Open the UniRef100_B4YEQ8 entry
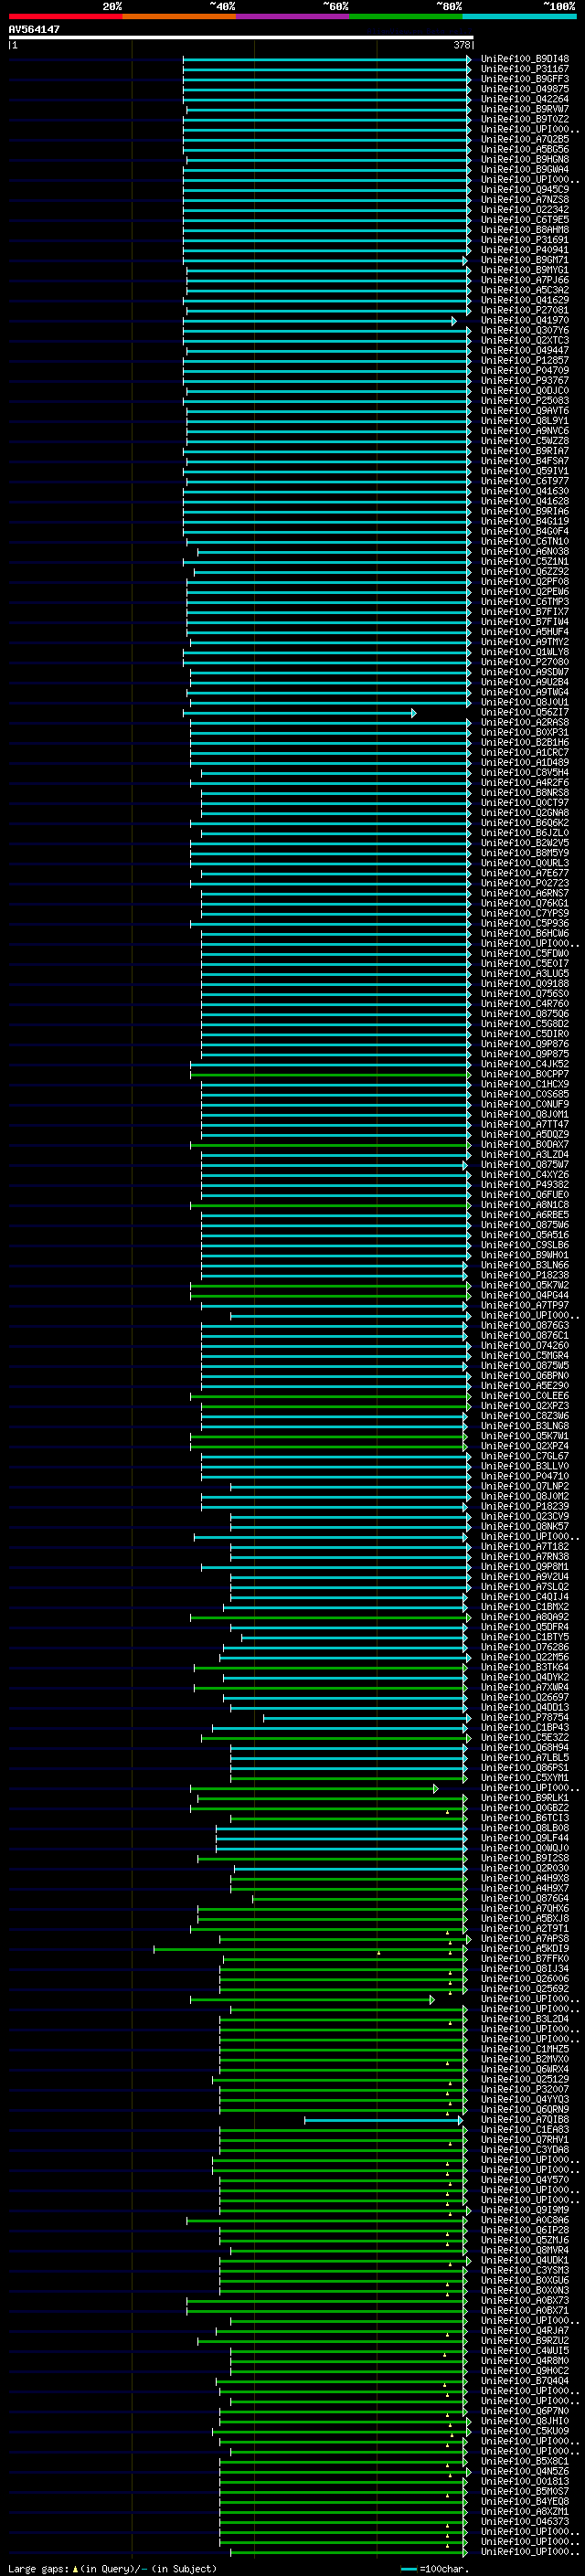585x2576 pixels. point(525,2502)
